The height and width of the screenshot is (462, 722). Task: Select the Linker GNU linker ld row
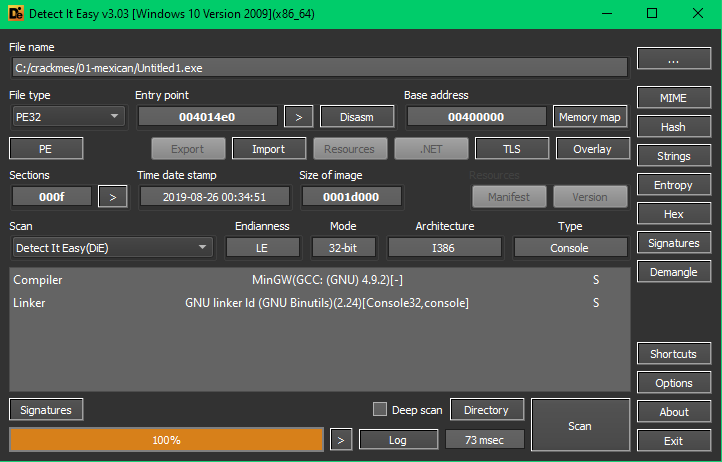coord(319,303)
